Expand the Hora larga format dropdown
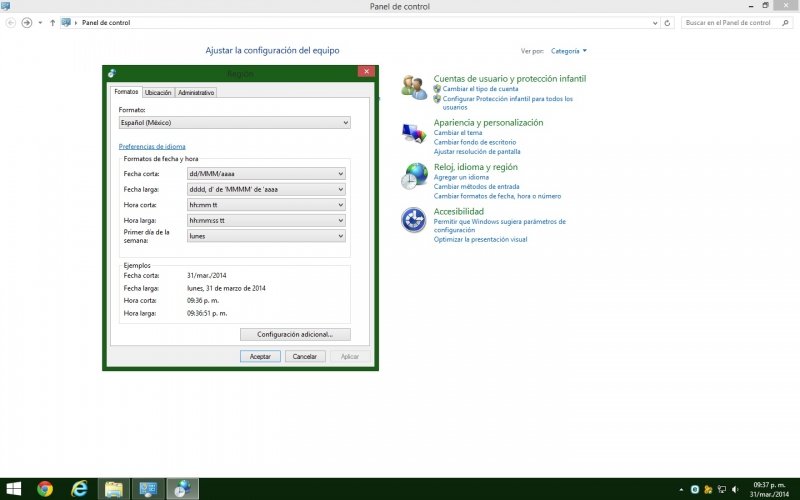The width and height of the screenshot is (800, 500). click(x=266, y=220)
